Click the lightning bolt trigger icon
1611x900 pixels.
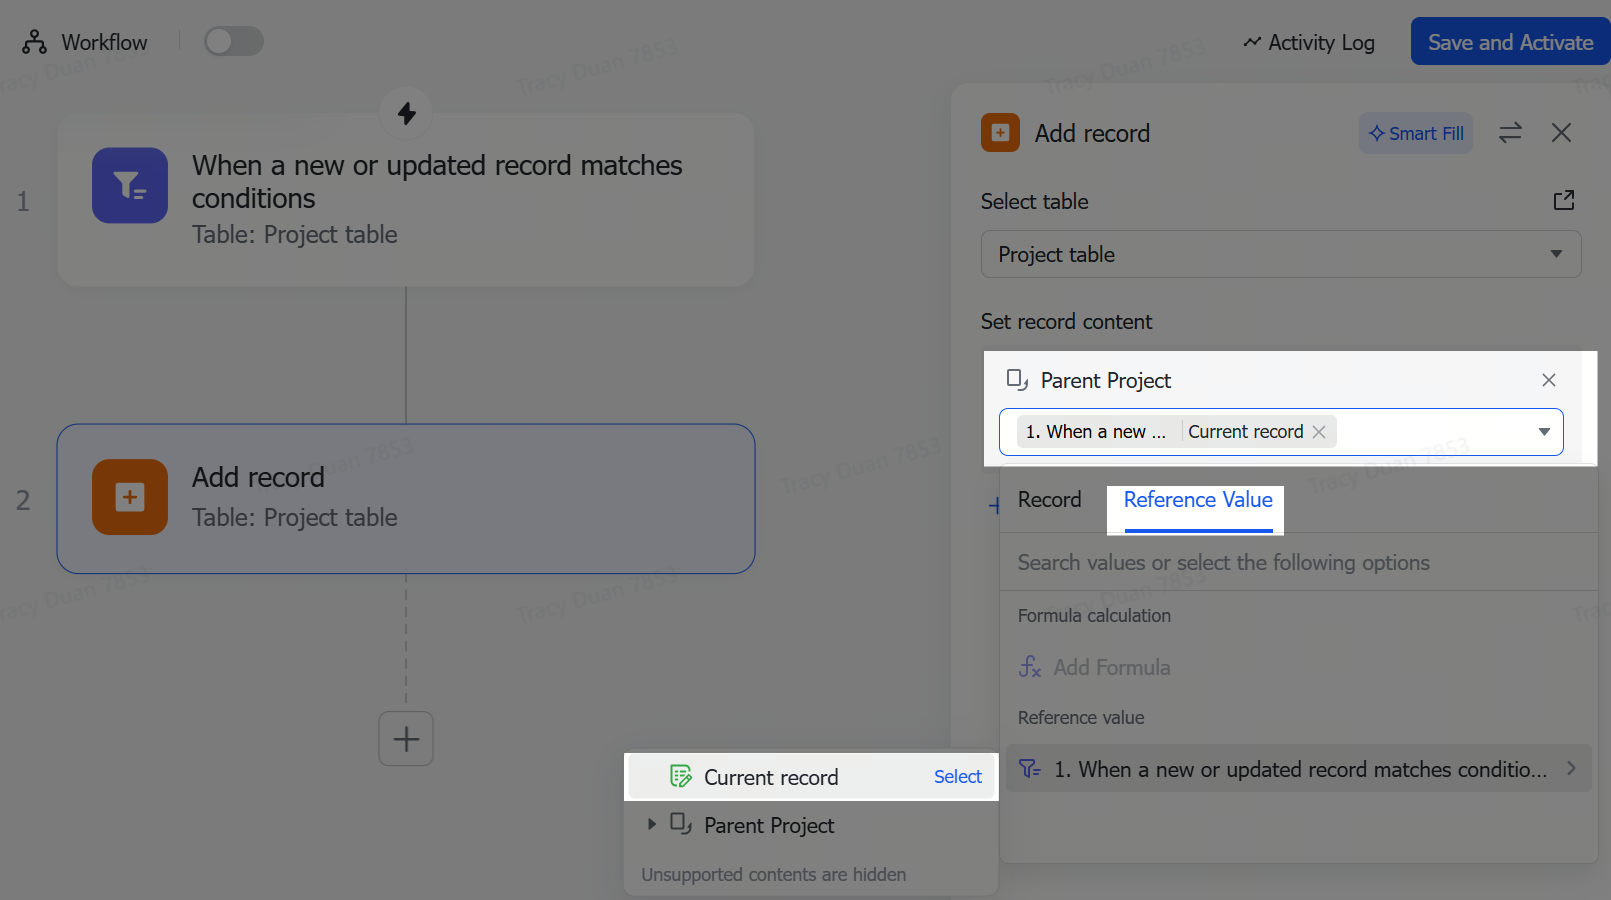pos(406,113)
